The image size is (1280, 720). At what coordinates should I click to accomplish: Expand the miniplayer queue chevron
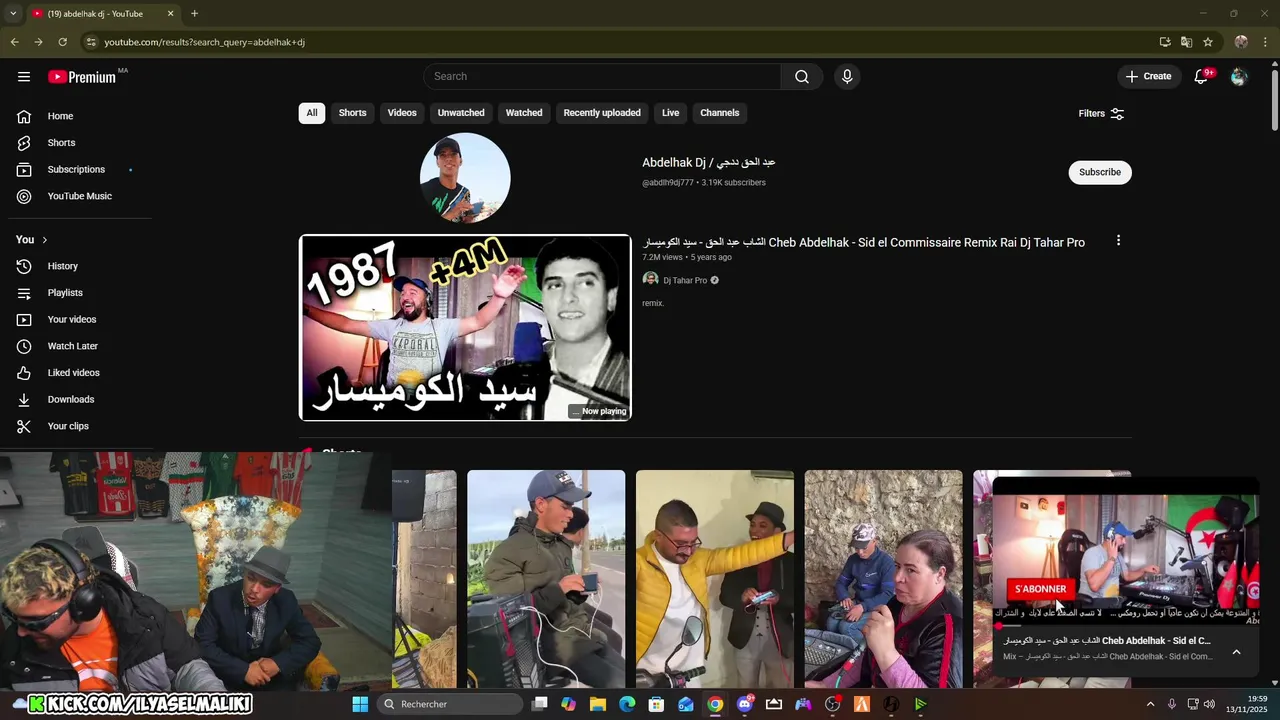tap(1236, 652)
